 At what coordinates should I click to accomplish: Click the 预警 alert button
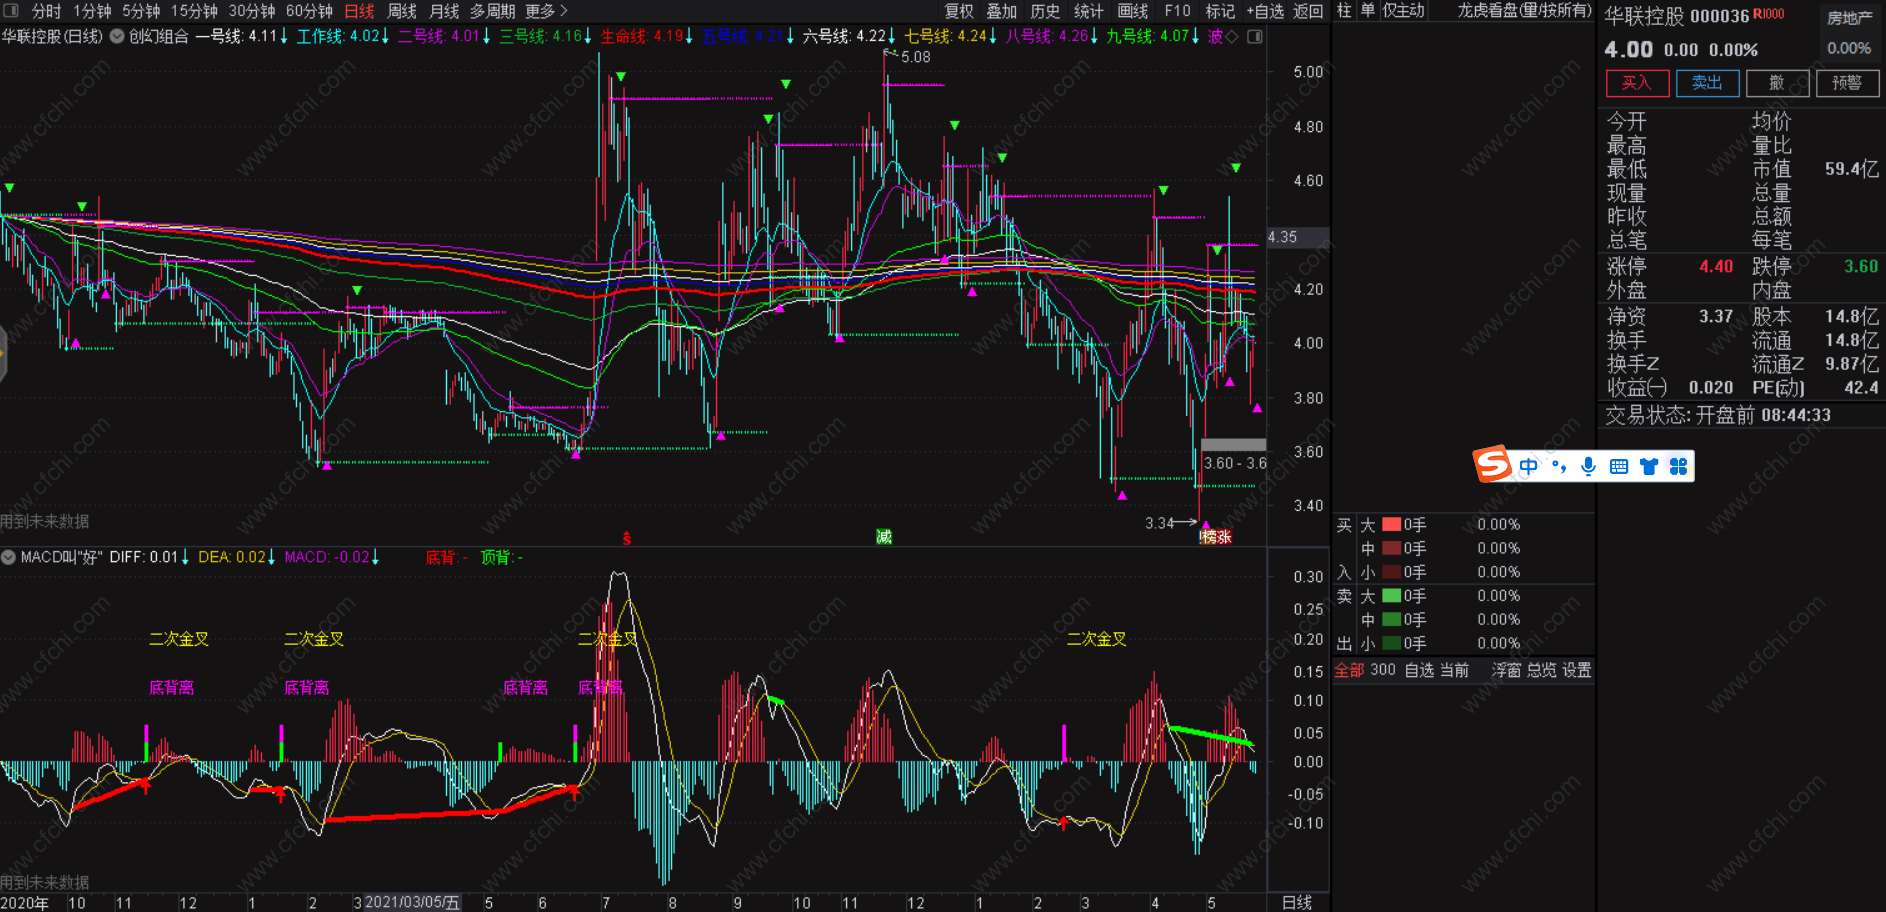point(1847,83)
